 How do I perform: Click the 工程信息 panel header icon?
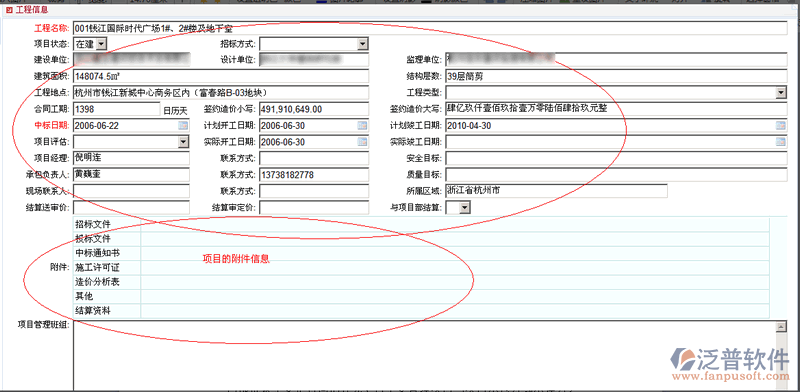click(x=9, y=10)
